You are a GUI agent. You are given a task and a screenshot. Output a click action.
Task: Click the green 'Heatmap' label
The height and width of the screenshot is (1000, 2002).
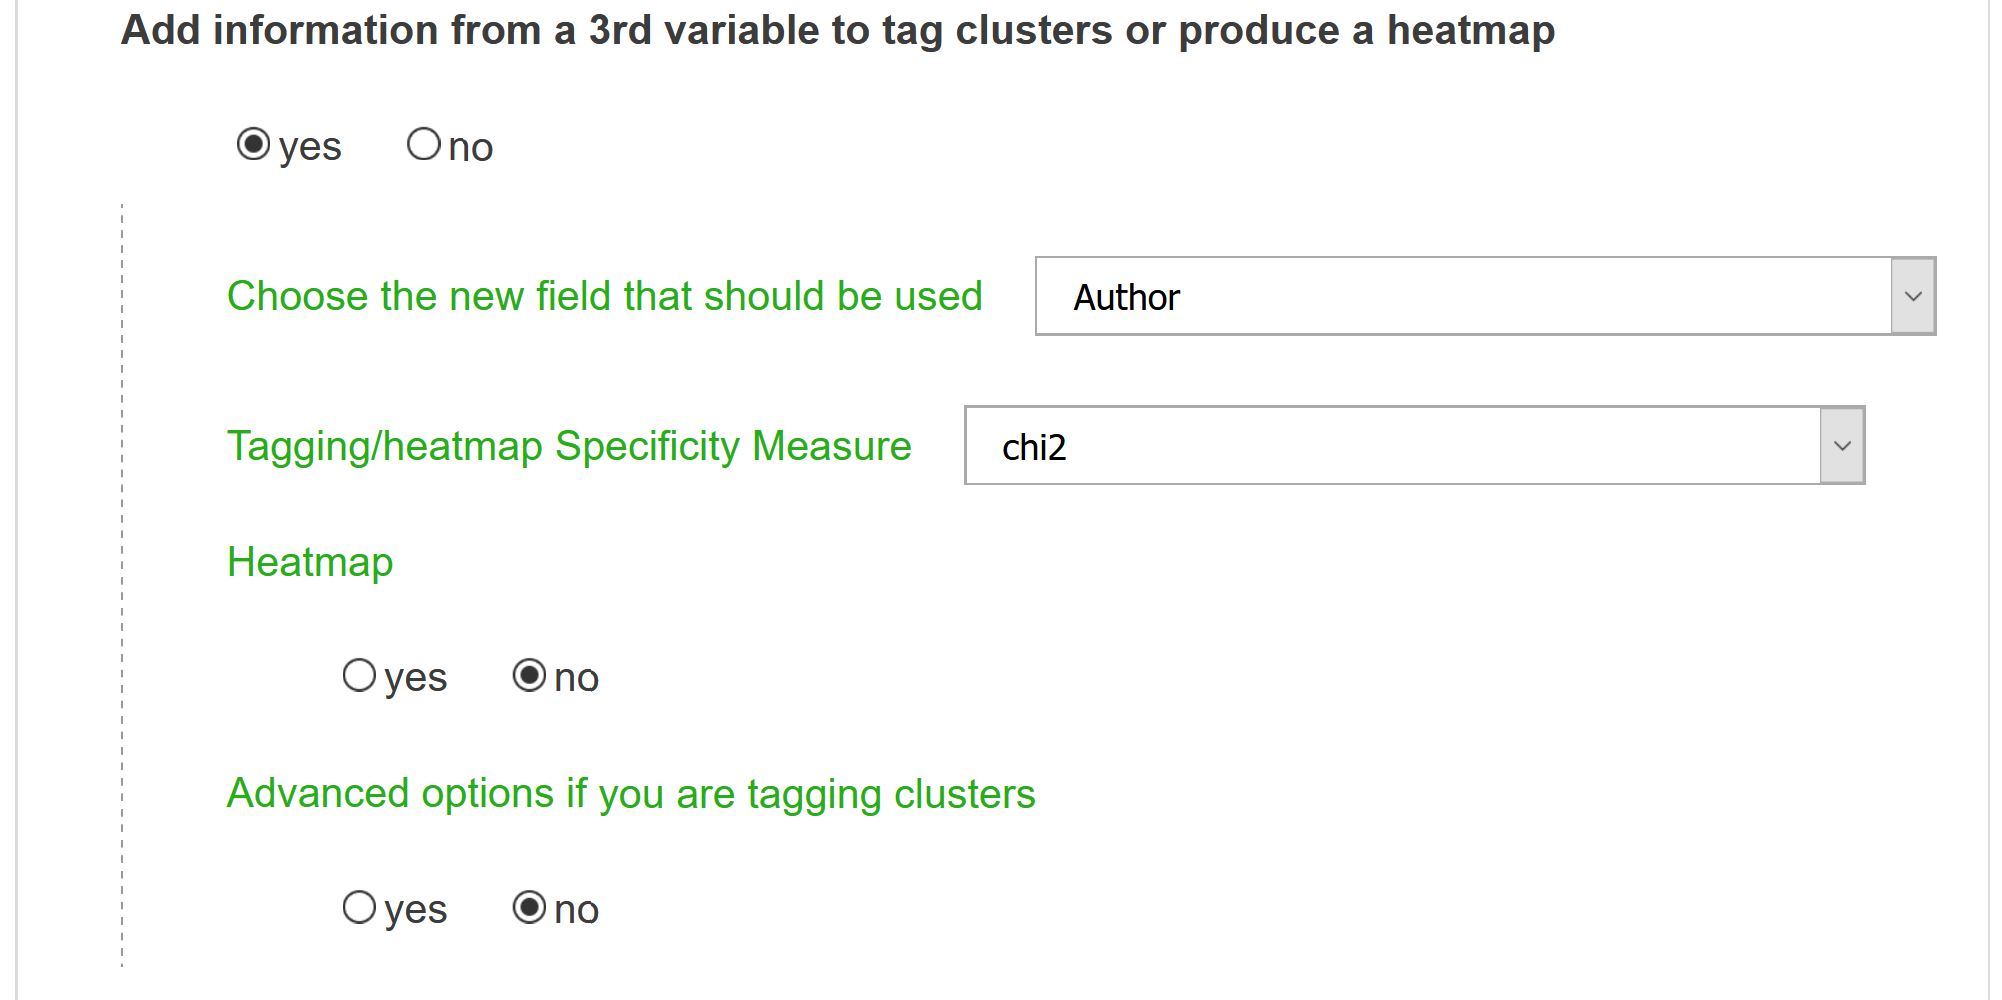tap(310, 562)
